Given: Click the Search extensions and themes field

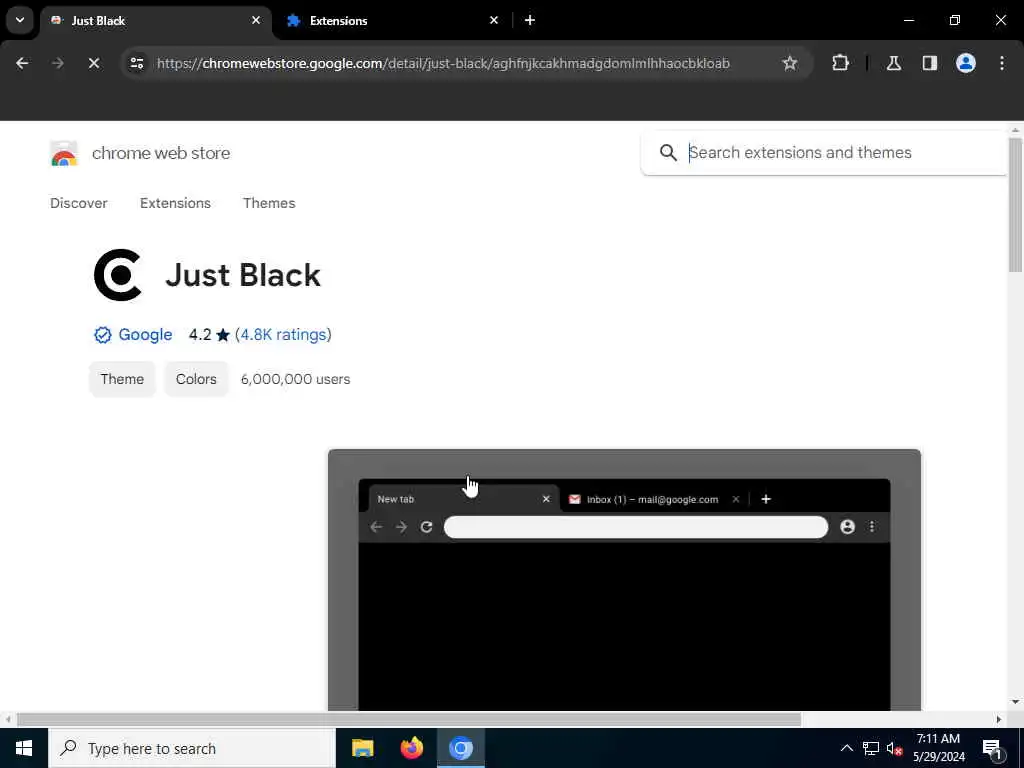Looking at the screenshot, I should 824,153.
